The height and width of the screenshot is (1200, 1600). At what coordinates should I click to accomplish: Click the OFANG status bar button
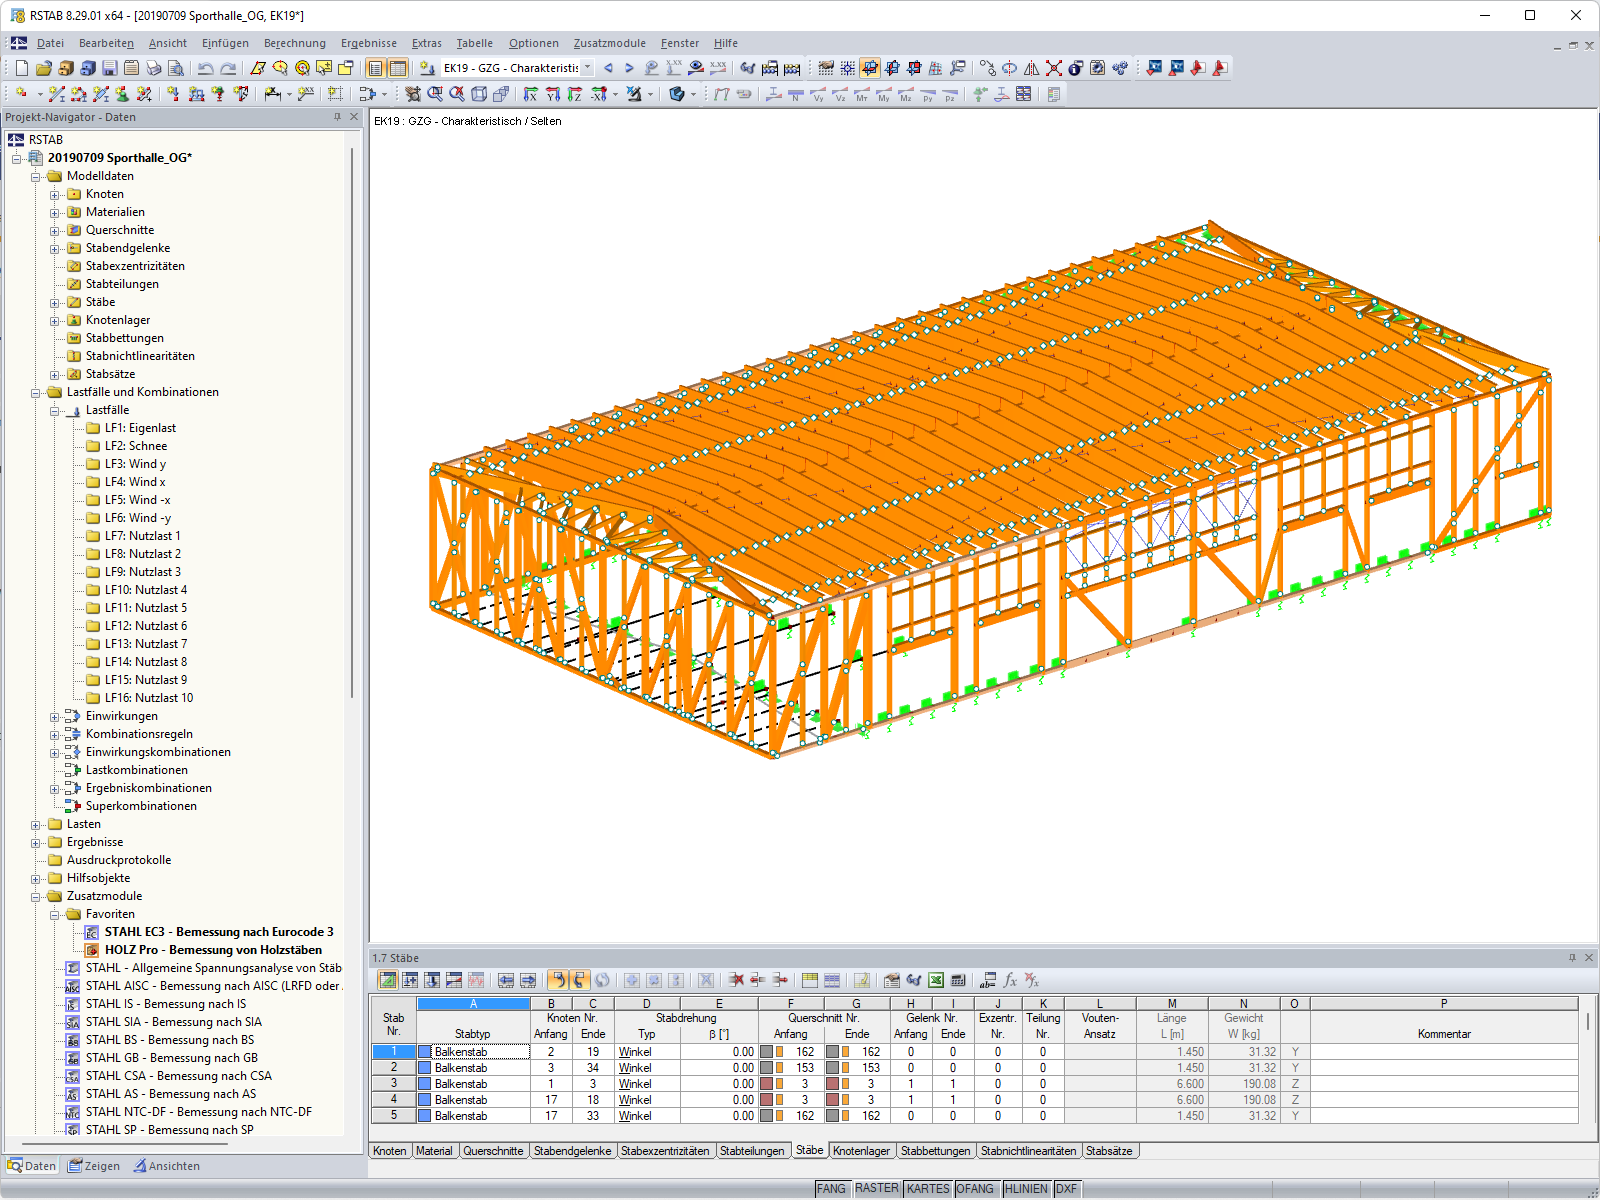975,1189
